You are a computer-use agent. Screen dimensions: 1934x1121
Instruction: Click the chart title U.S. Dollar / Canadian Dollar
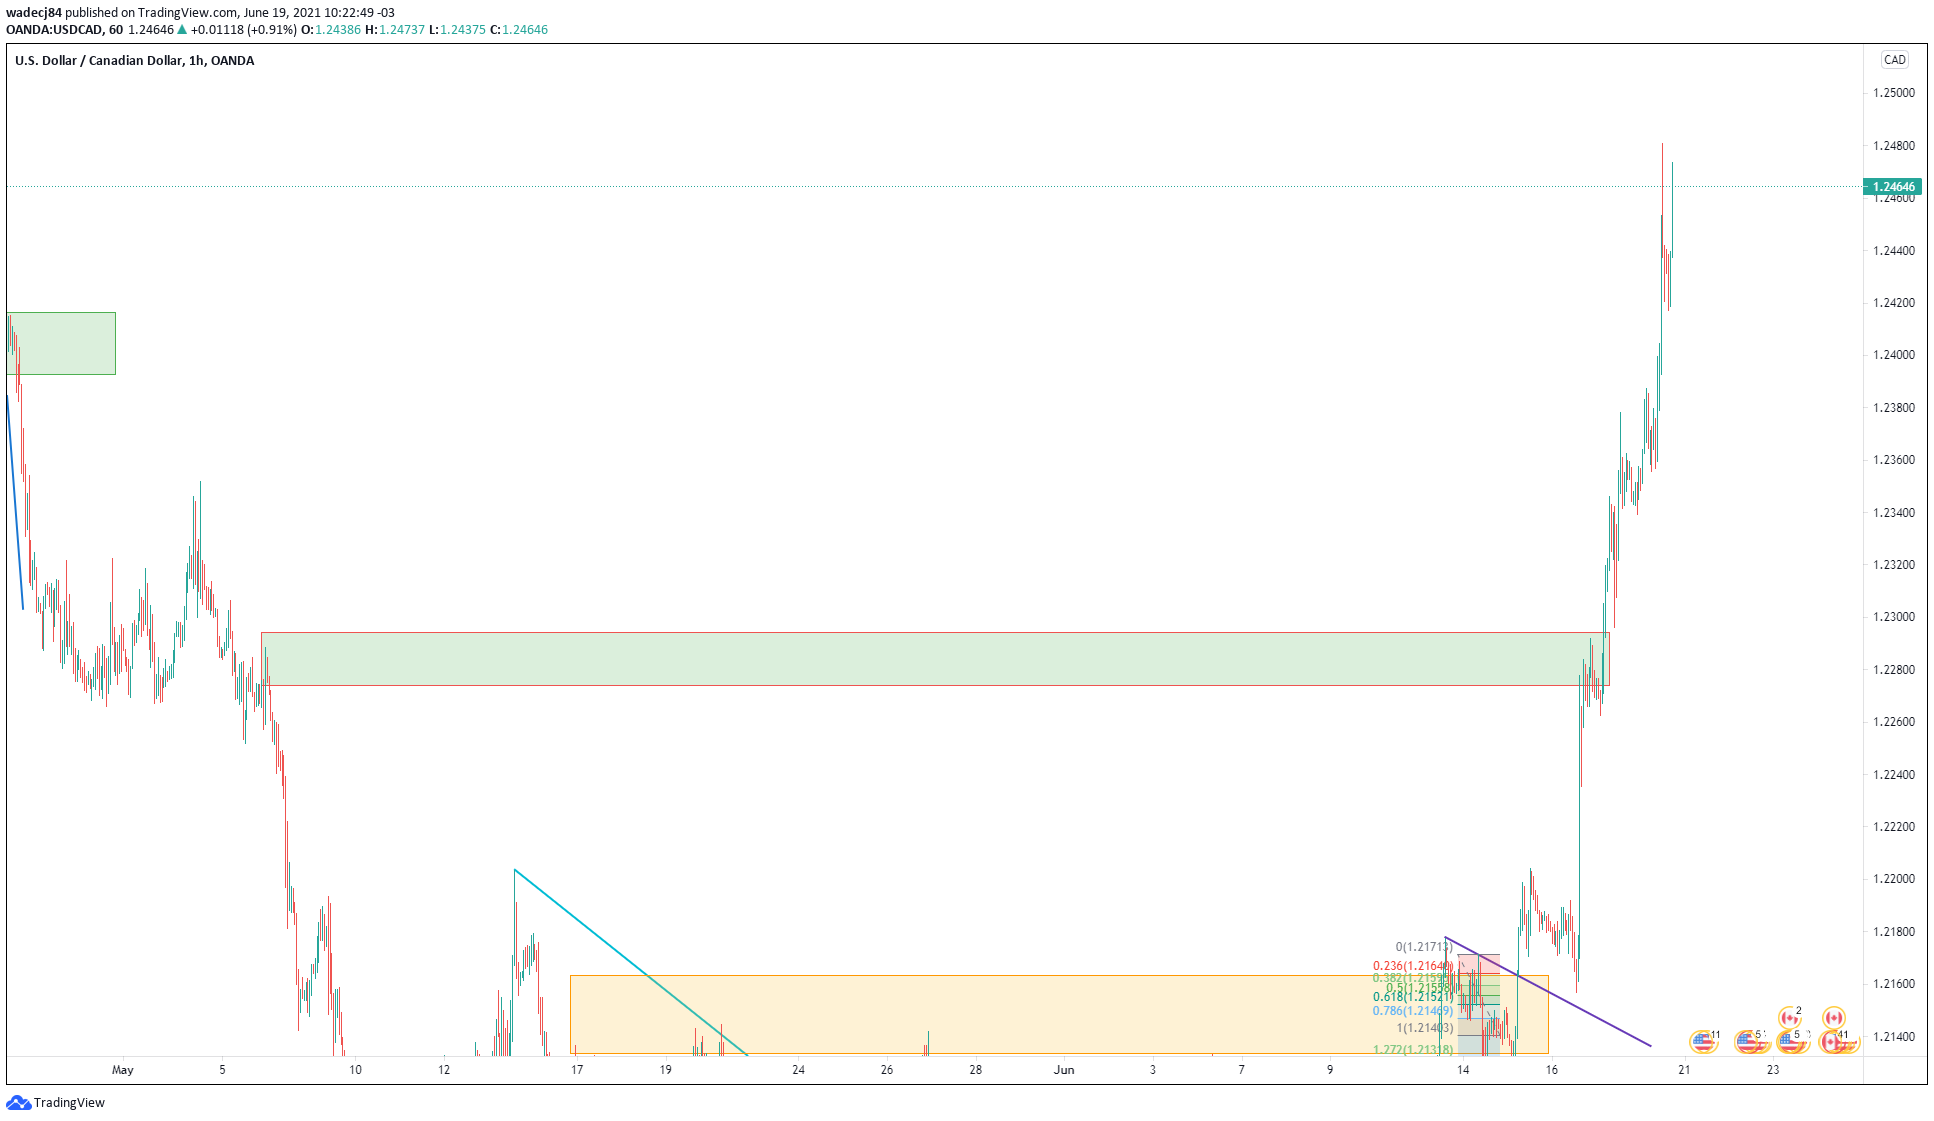point(98,61)
